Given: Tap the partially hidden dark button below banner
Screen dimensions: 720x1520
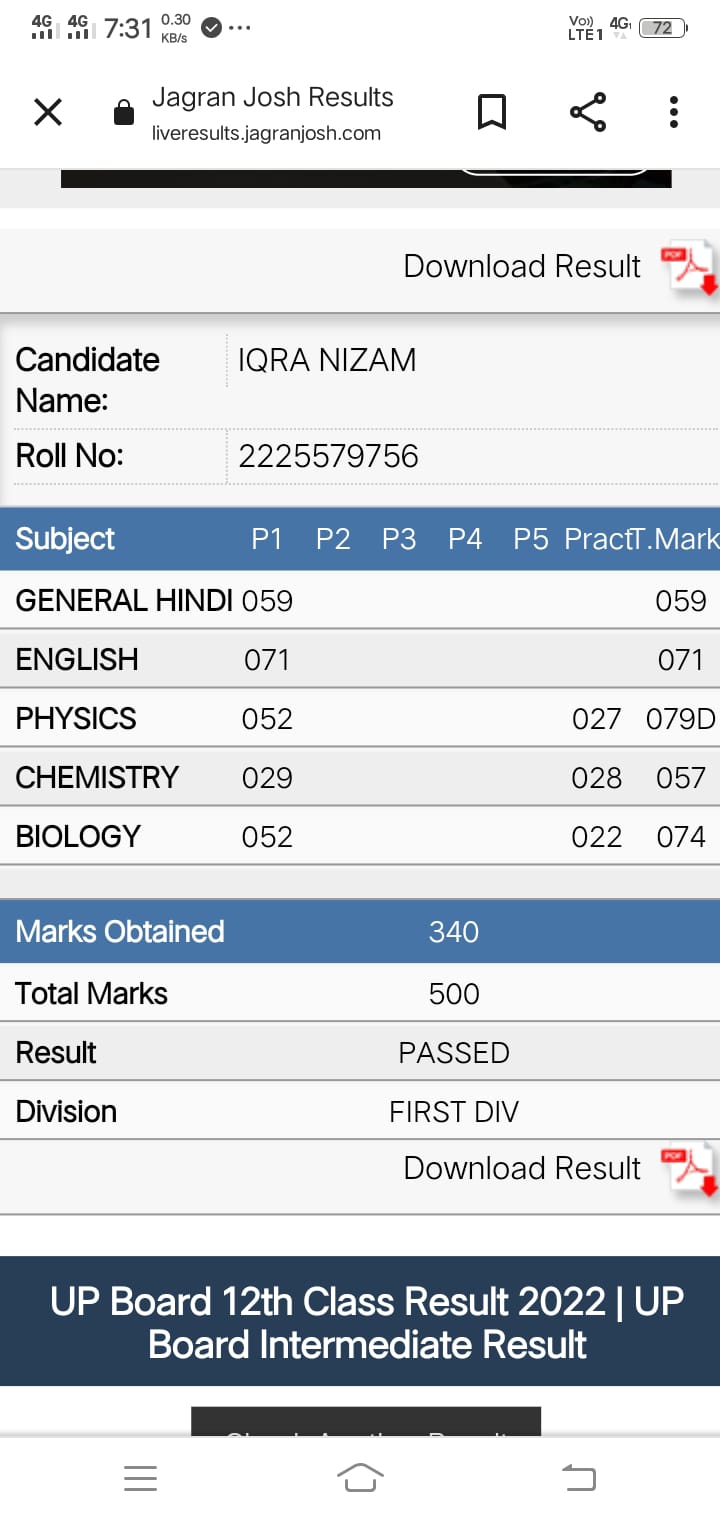Looking at the screenshot, I should coord(366,1422).
